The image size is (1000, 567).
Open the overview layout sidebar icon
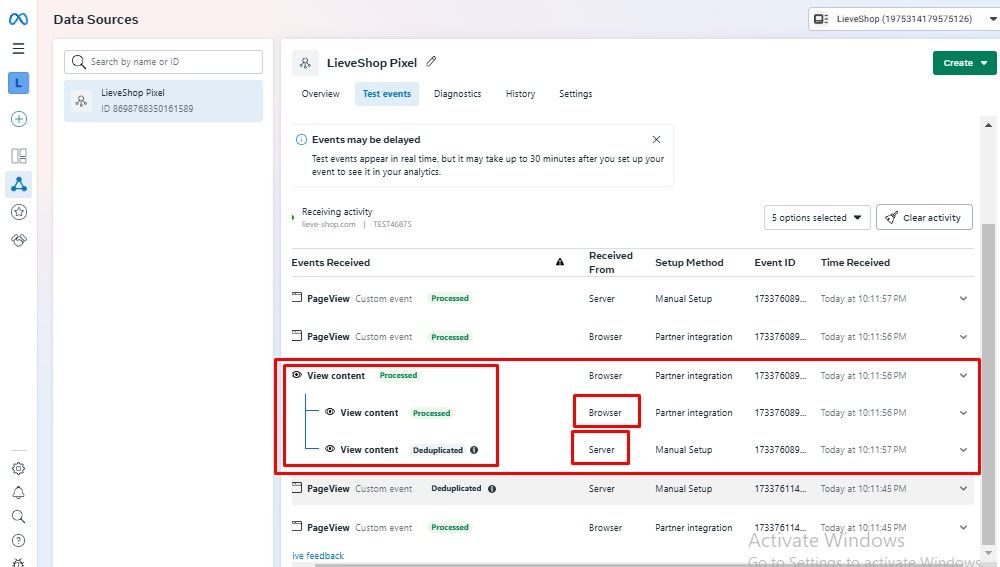click(x=18, y=156)
